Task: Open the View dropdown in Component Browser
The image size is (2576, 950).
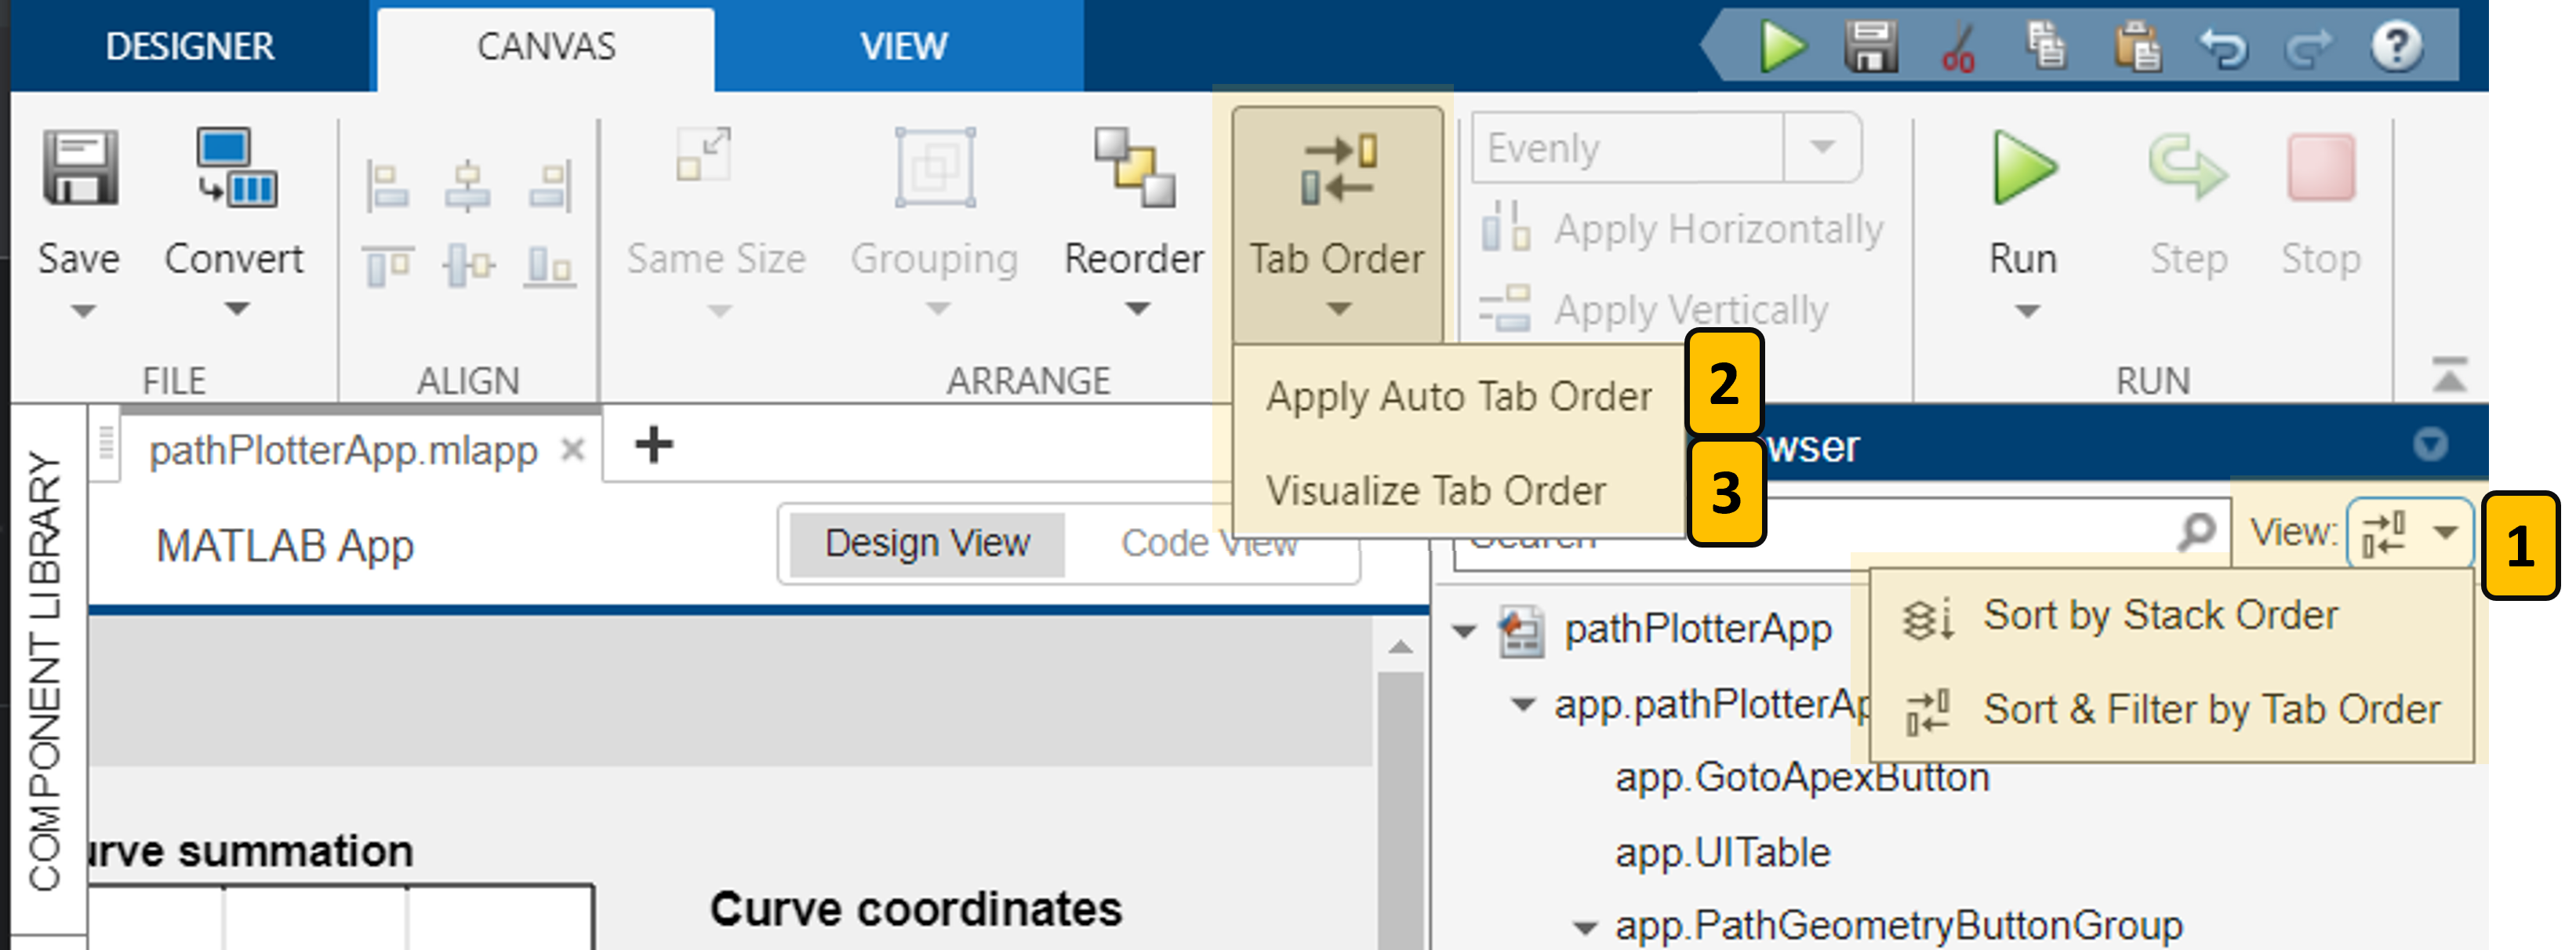Action: [2410, 533]
